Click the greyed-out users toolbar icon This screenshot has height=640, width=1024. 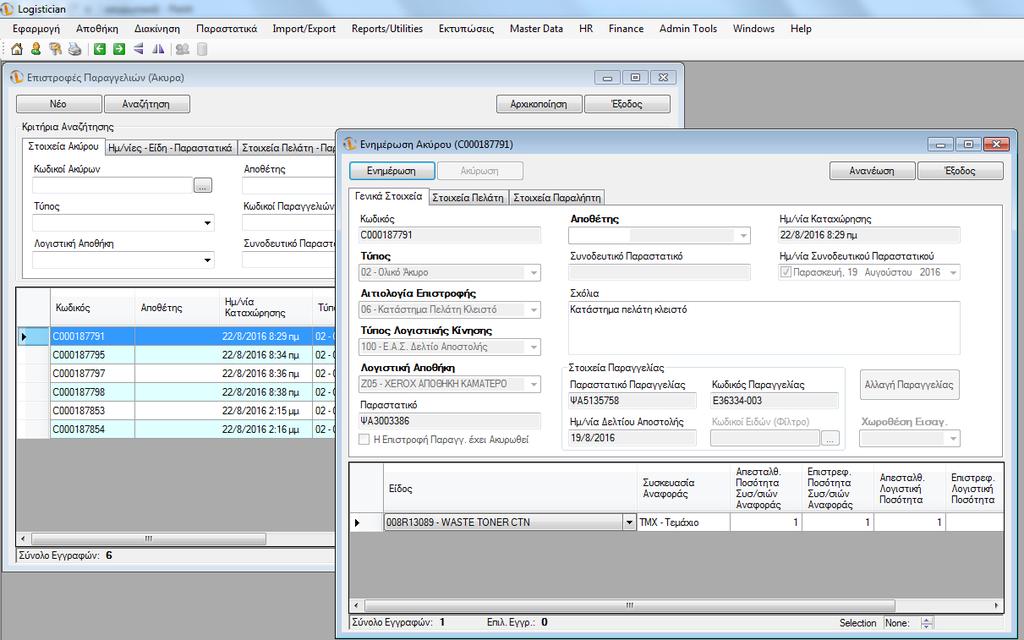click(182, 49)
